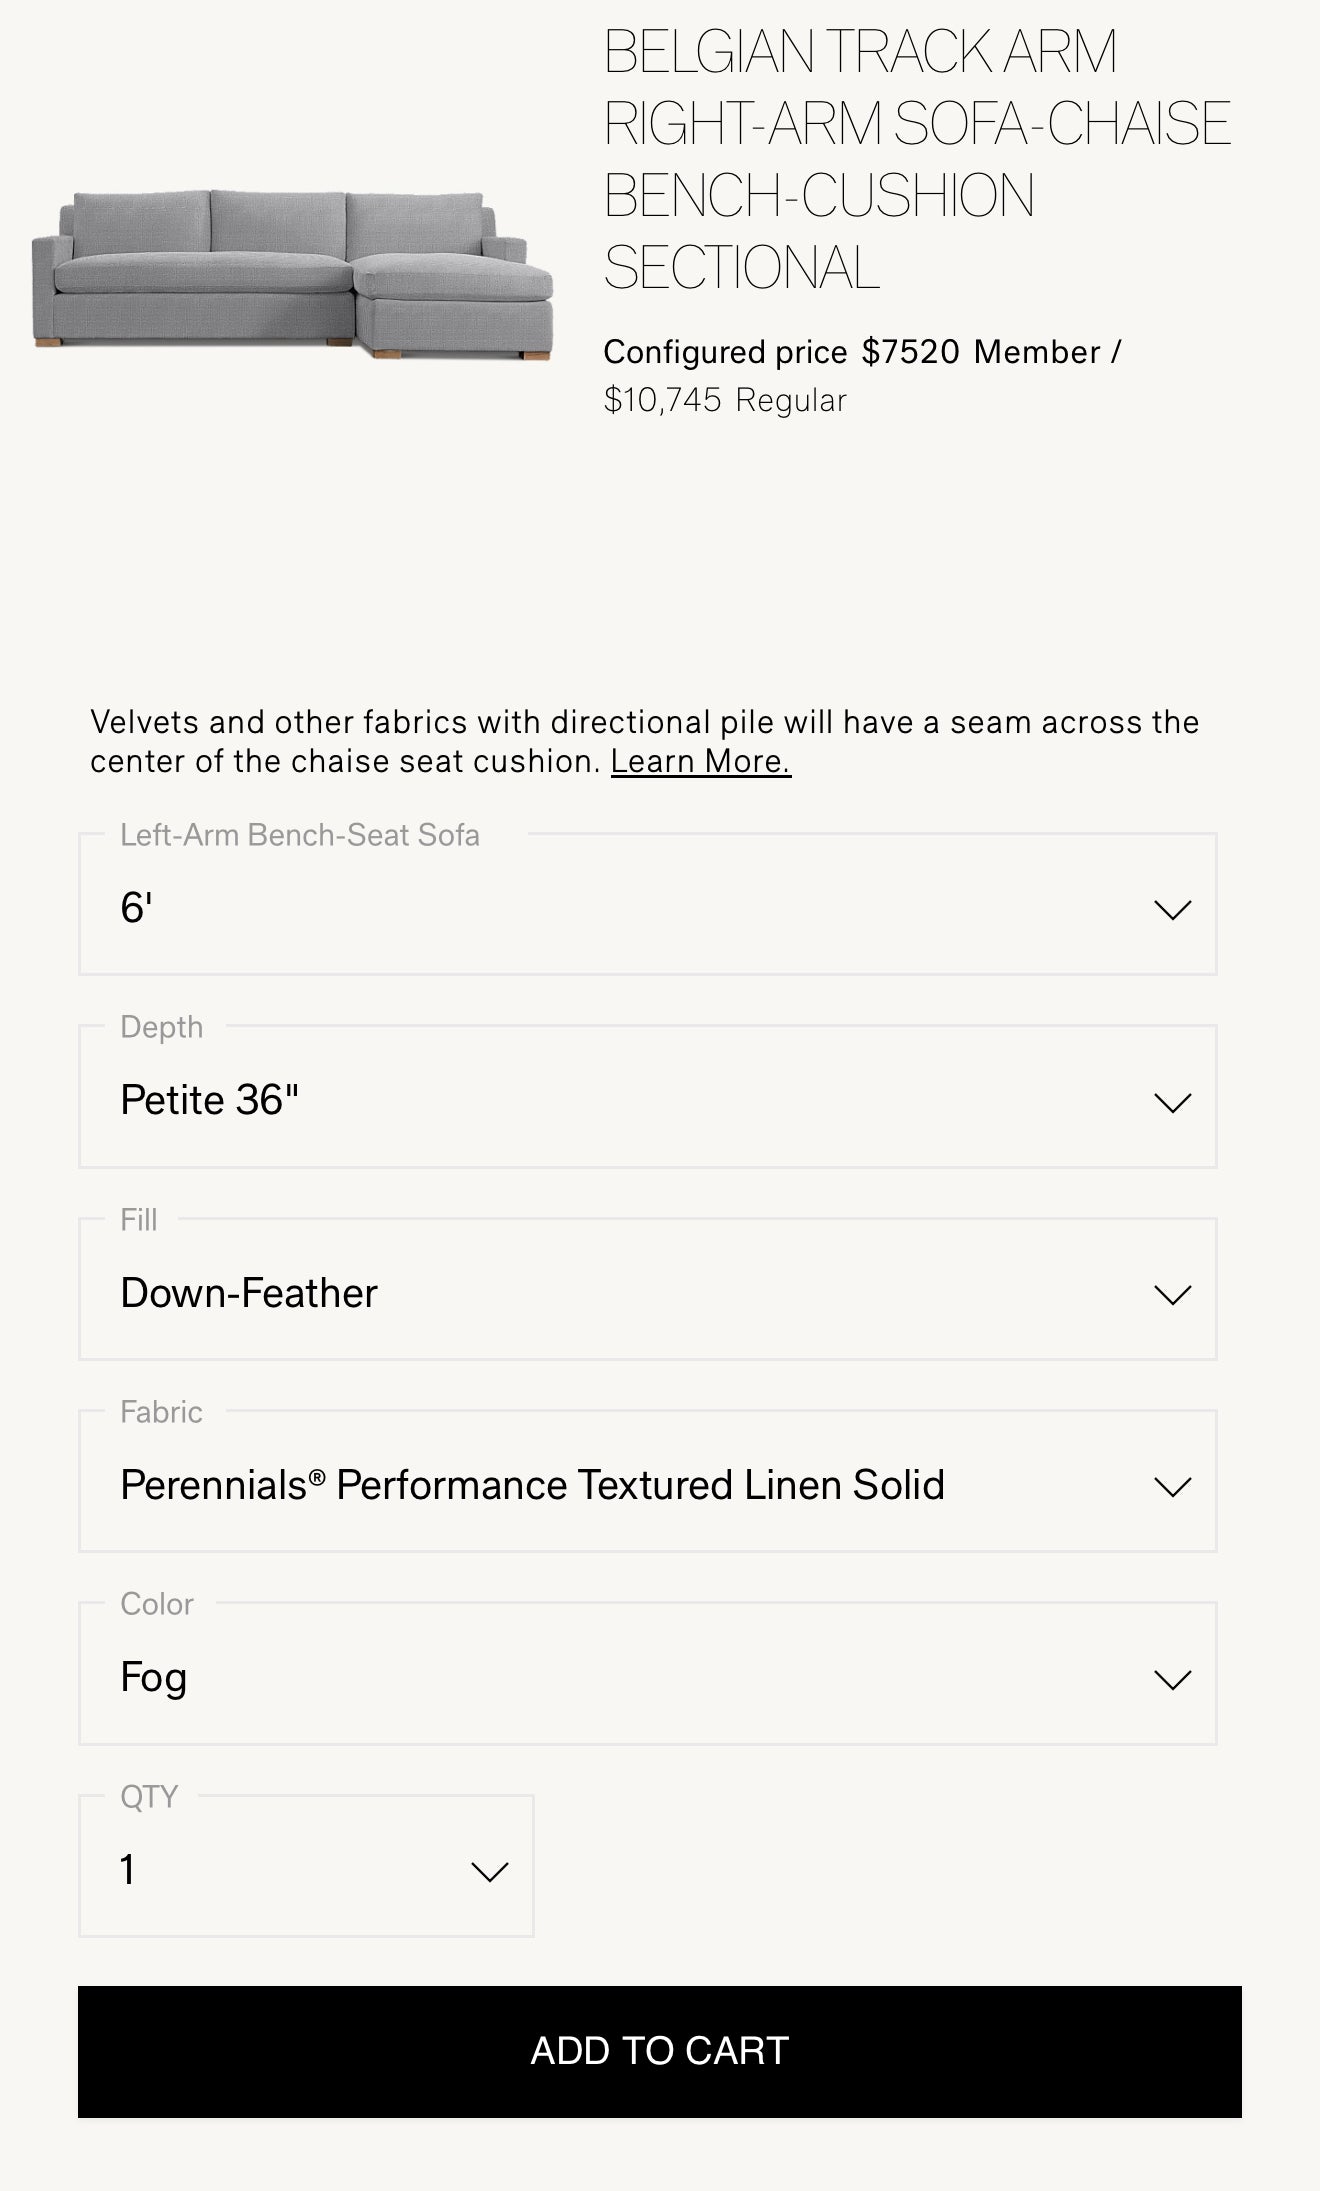Click the gray sectional sofa product image
Viewport: 1320px width, 2191px height.
coord(292,272)
